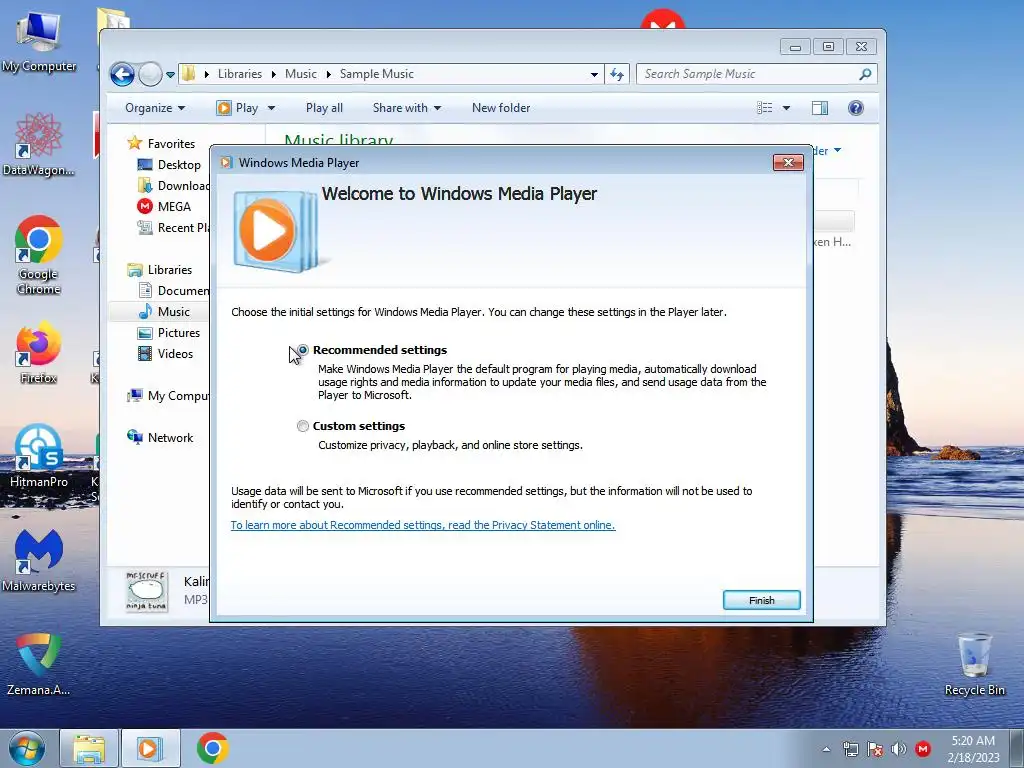Maximize the Explorer window
Viewport: 1024px width, 768px height.
(828, 46)
